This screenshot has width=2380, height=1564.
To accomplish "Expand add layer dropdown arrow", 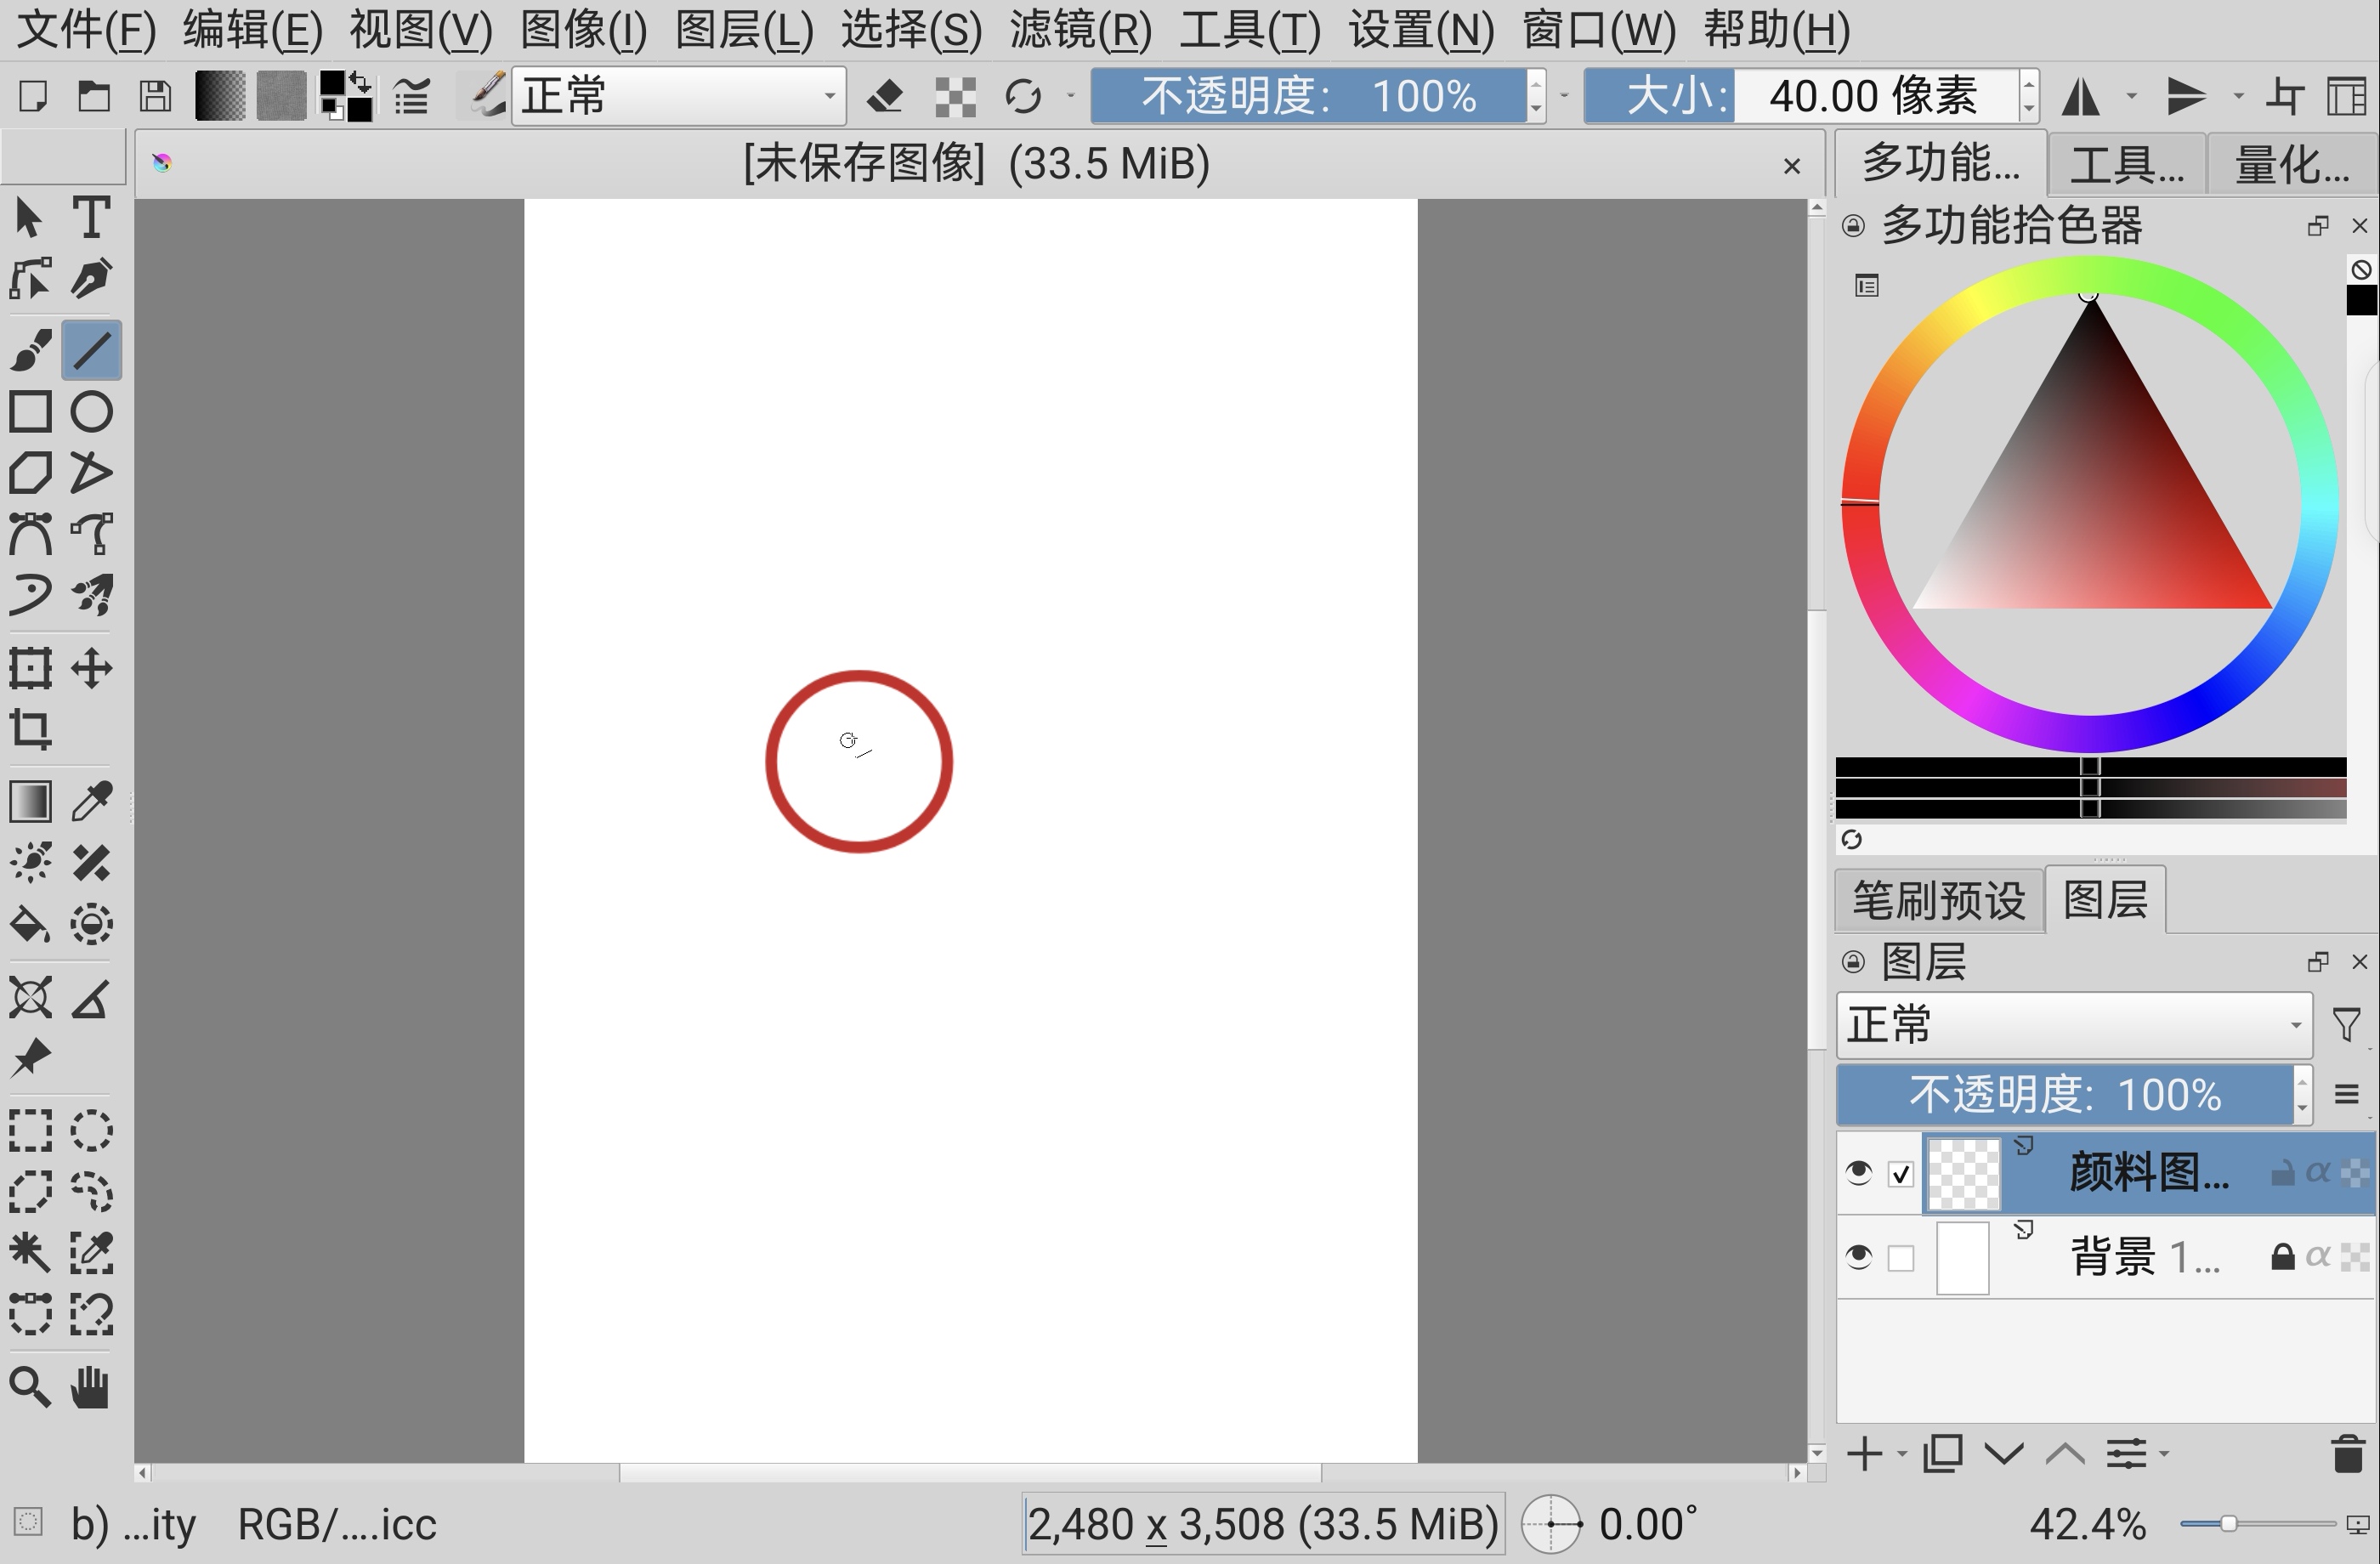I will coord(1902,1454).
